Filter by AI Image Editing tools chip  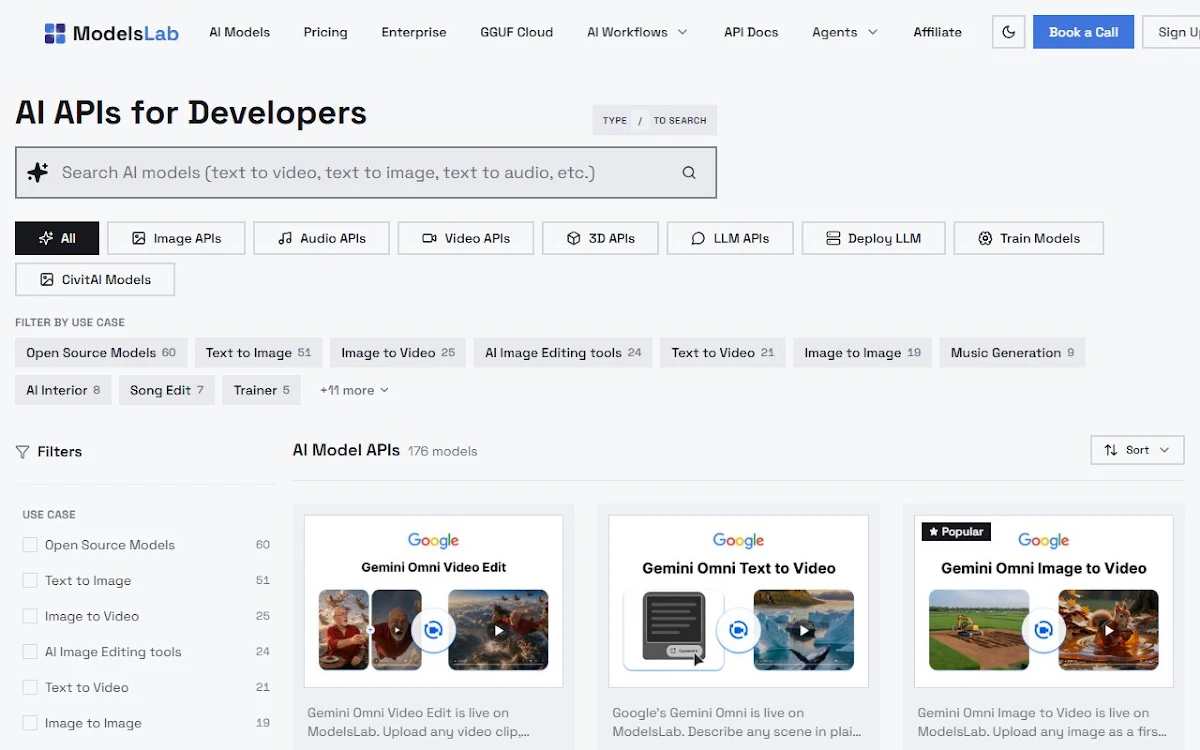(x=563, y=352)
